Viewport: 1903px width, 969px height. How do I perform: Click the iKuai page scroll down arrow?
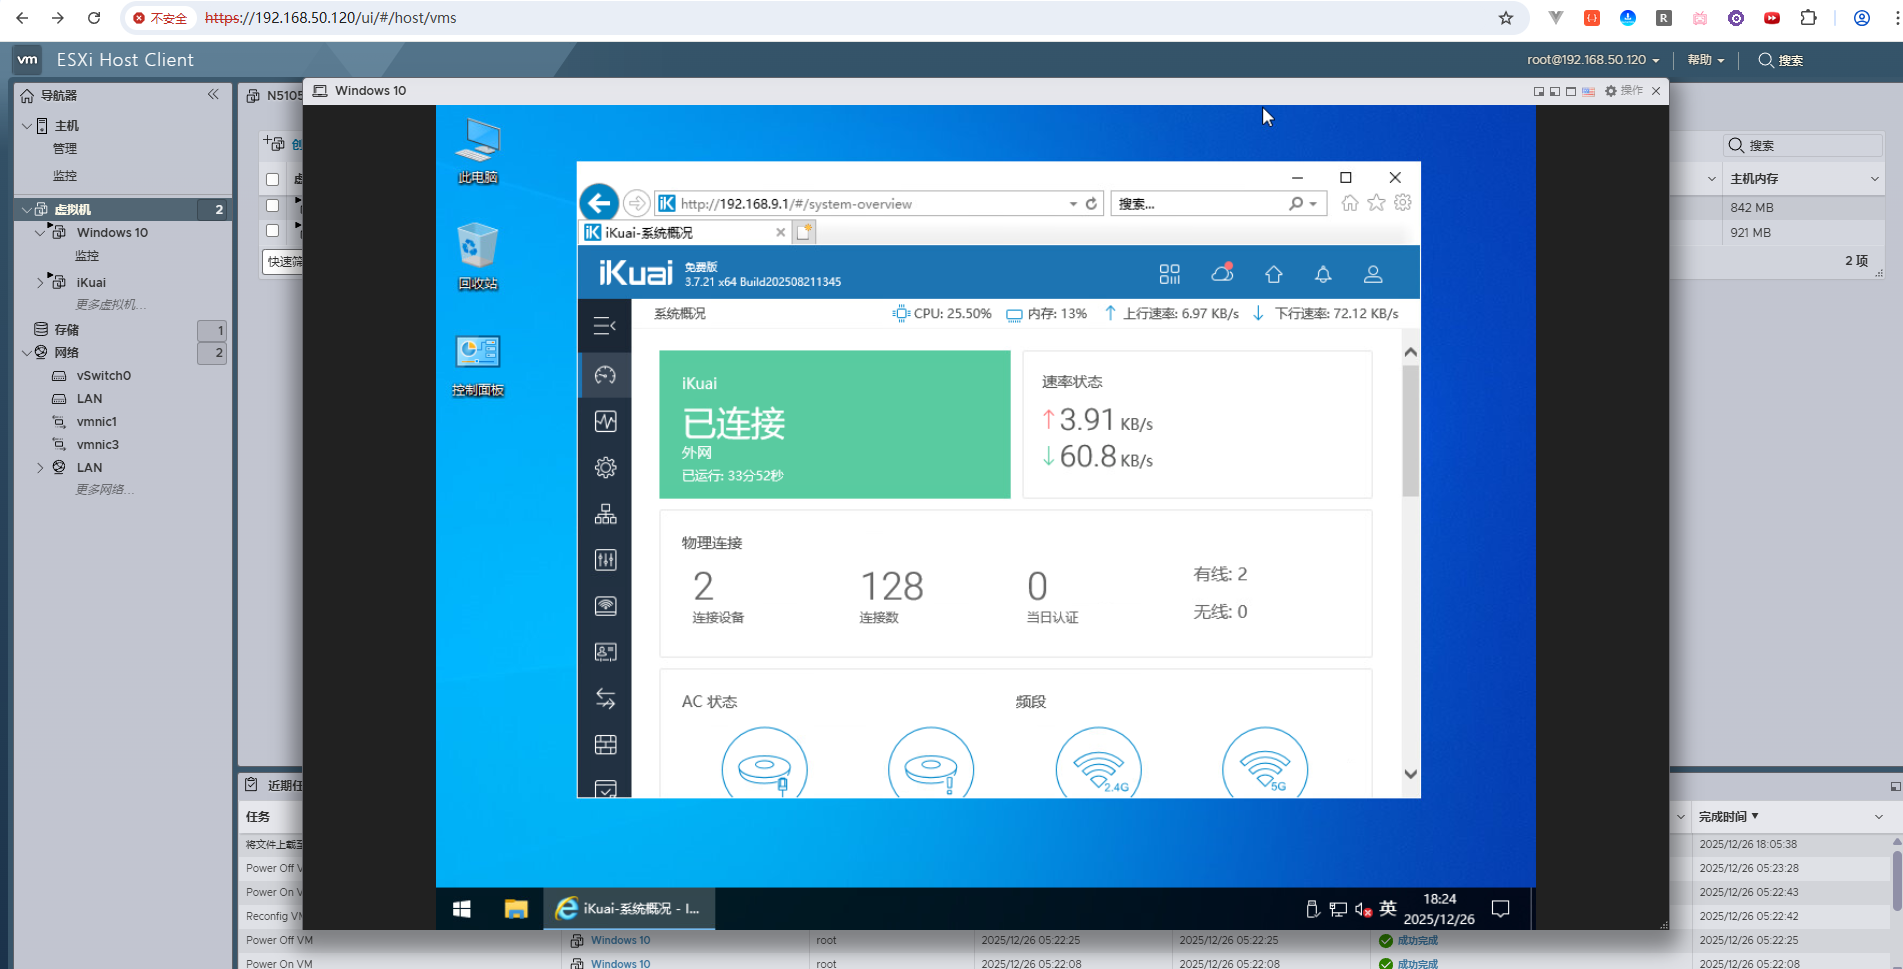click(x=1410, y=774)
